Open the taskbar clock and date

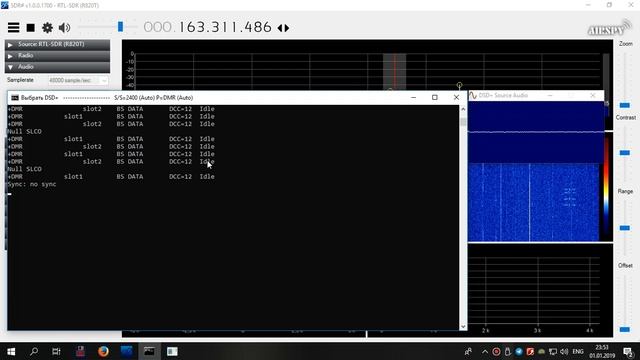pyautogui.click(x=602, y=351)
